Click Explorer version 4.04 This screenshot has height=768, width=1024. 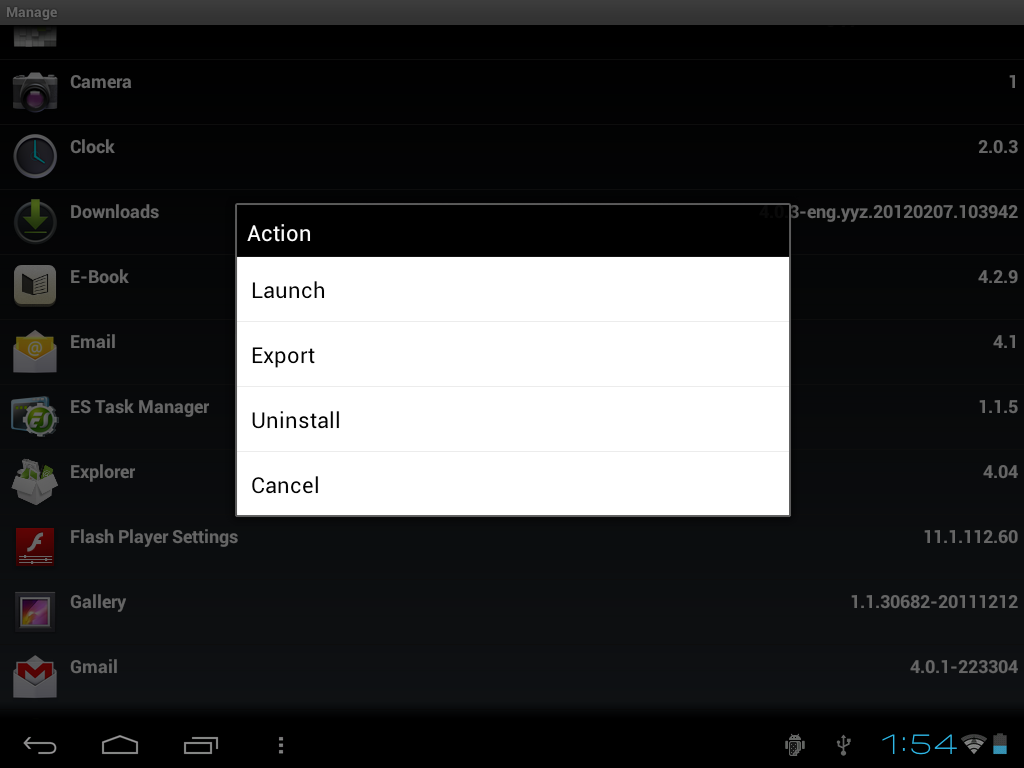1000,472
